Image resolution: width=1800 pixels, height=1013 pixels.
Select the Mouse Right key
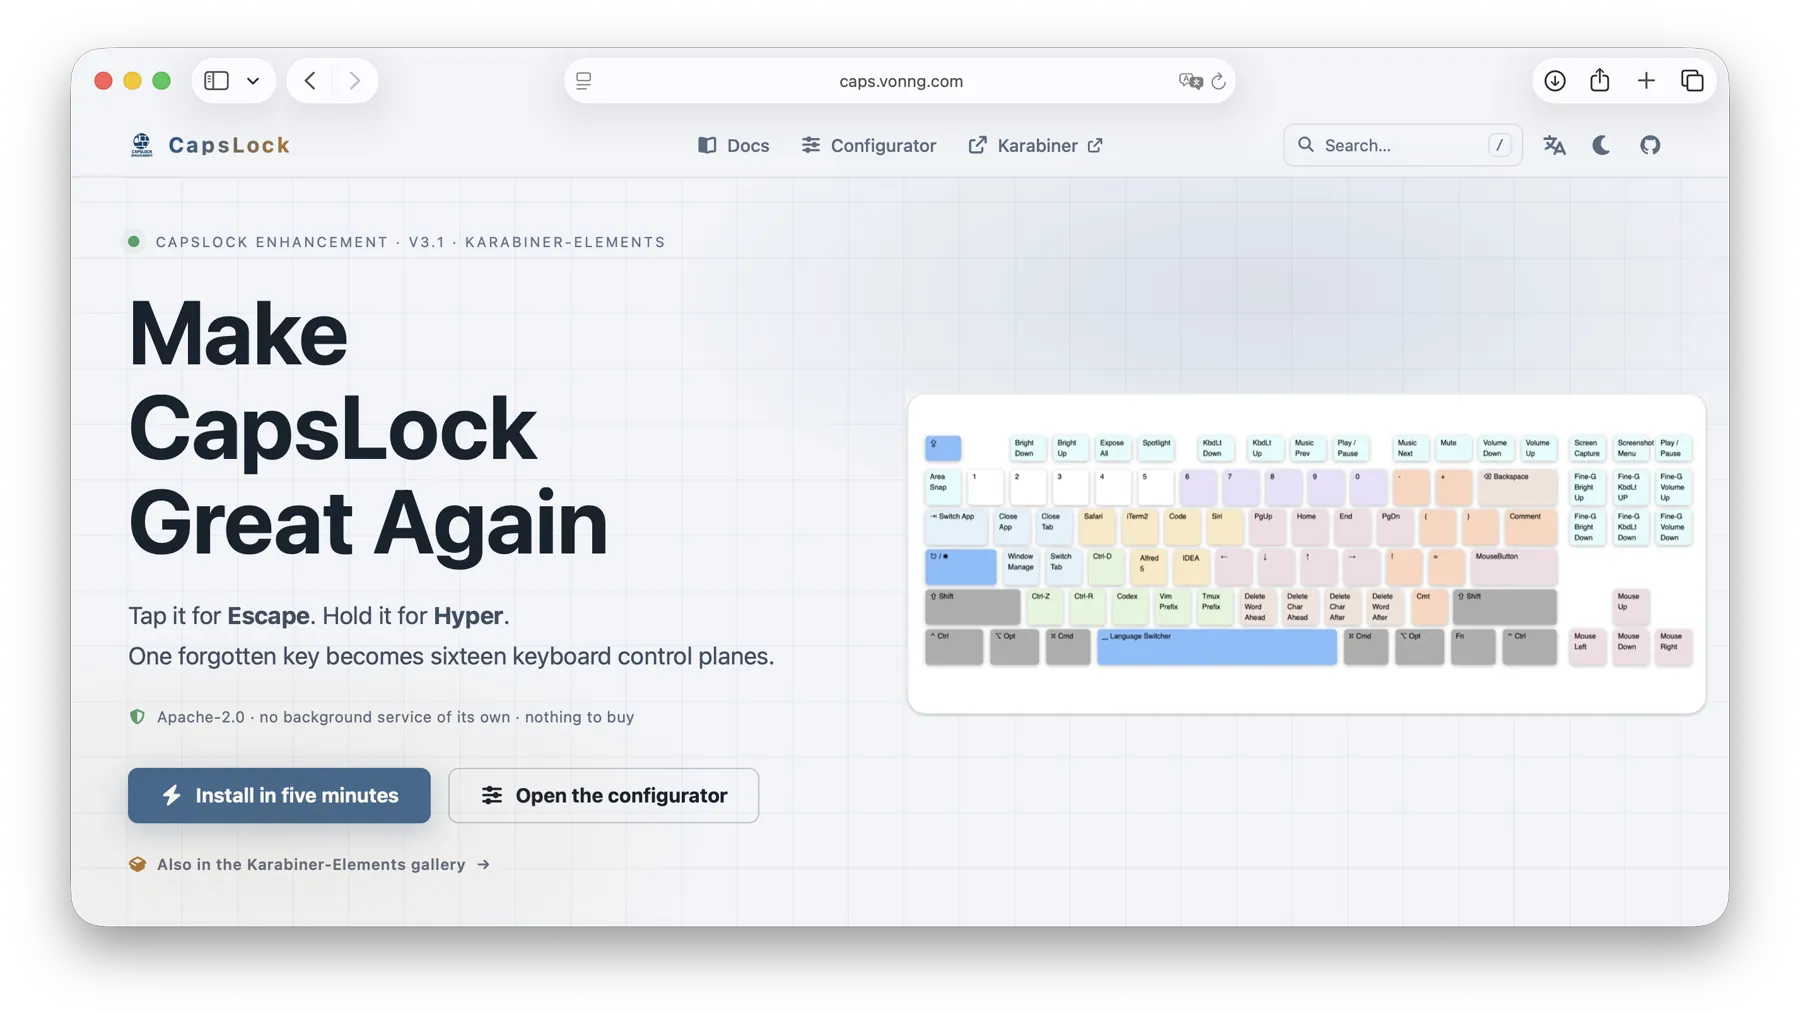pos(1674,647)
